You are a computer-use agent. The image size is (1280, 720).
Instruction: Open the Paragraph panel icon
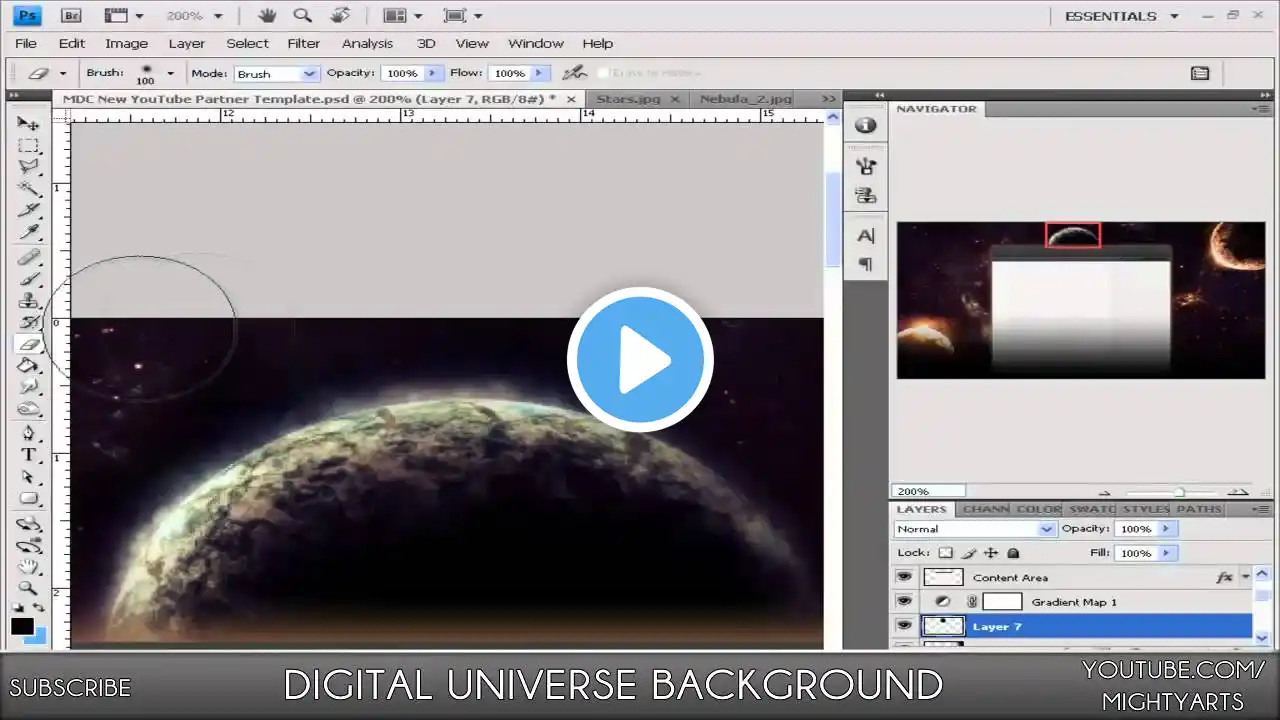tap(866, 264)
